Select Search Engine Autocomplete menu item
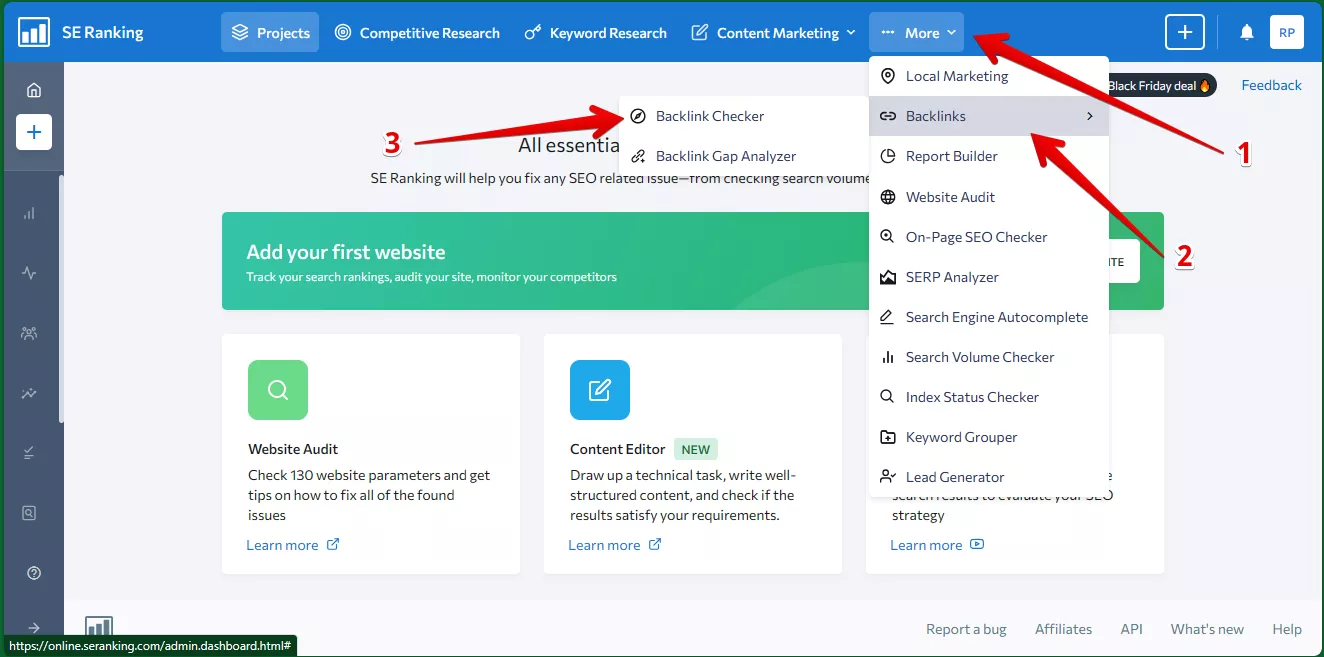 (989, 317)
